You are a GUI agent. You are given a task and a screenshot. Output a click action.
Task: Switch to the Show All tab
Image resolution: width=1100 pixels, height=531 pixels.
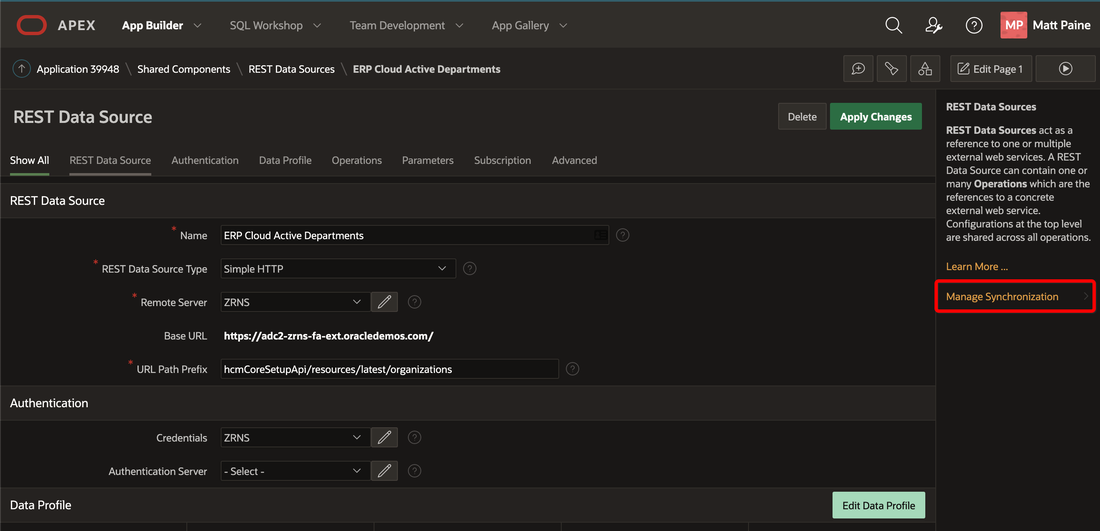click(29, 160)
